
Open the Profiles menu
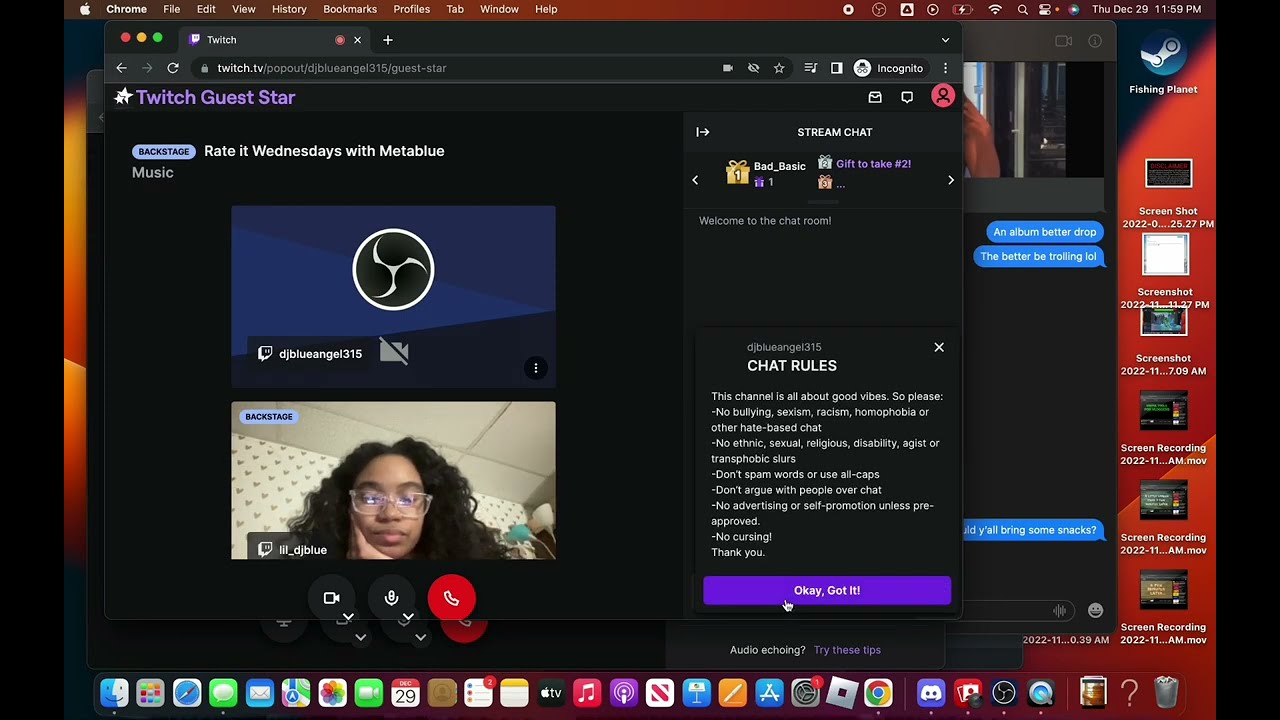pyautogui.click(x=411, y=9)
